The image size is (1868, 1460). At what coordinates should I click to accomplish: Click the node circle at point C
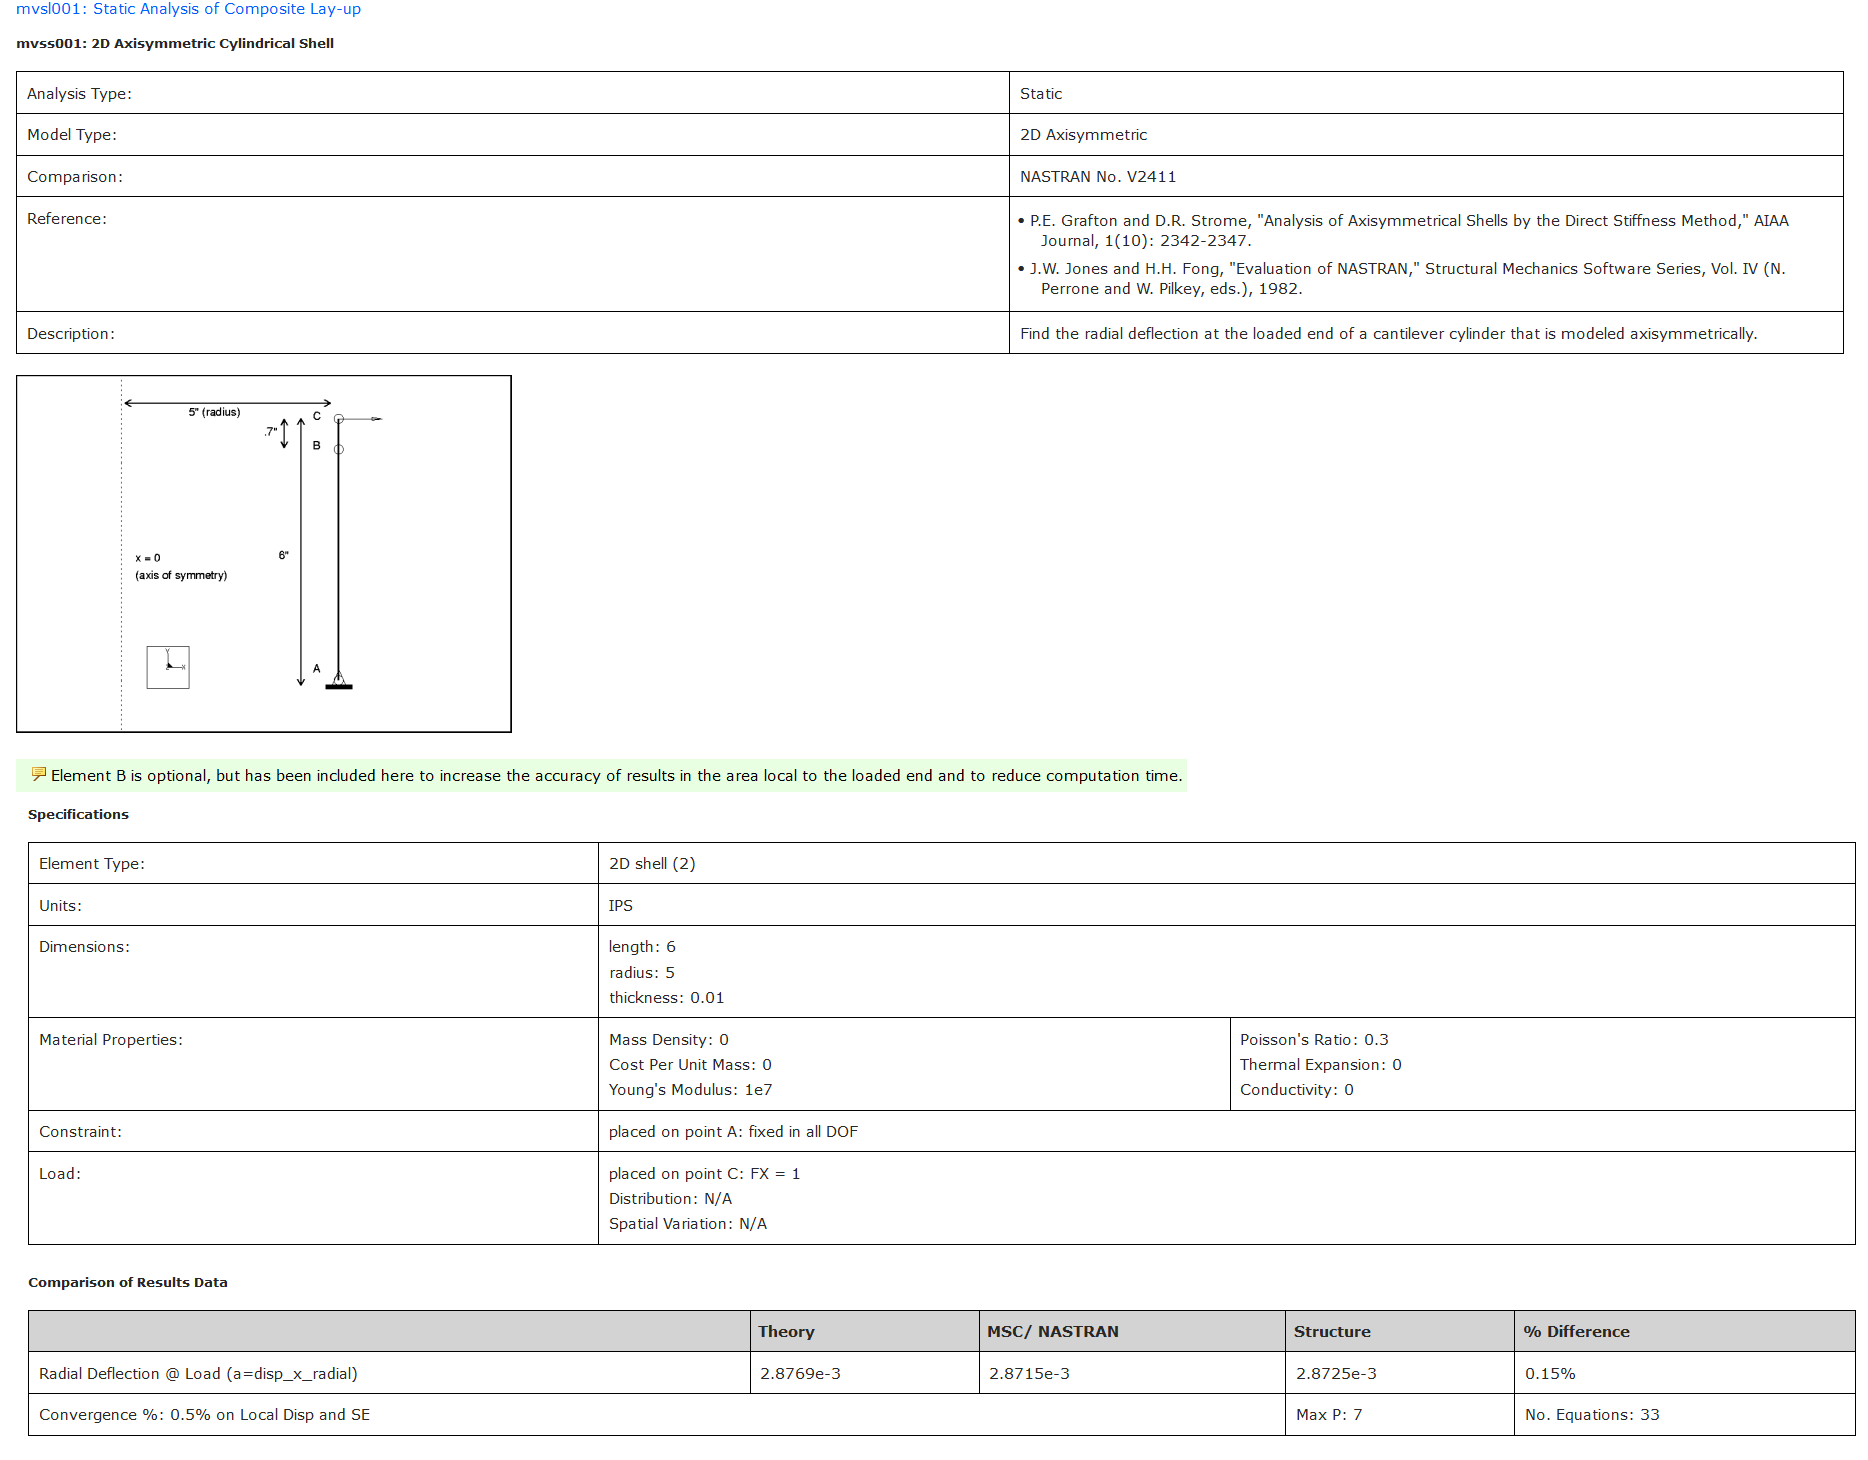[338, 419]
